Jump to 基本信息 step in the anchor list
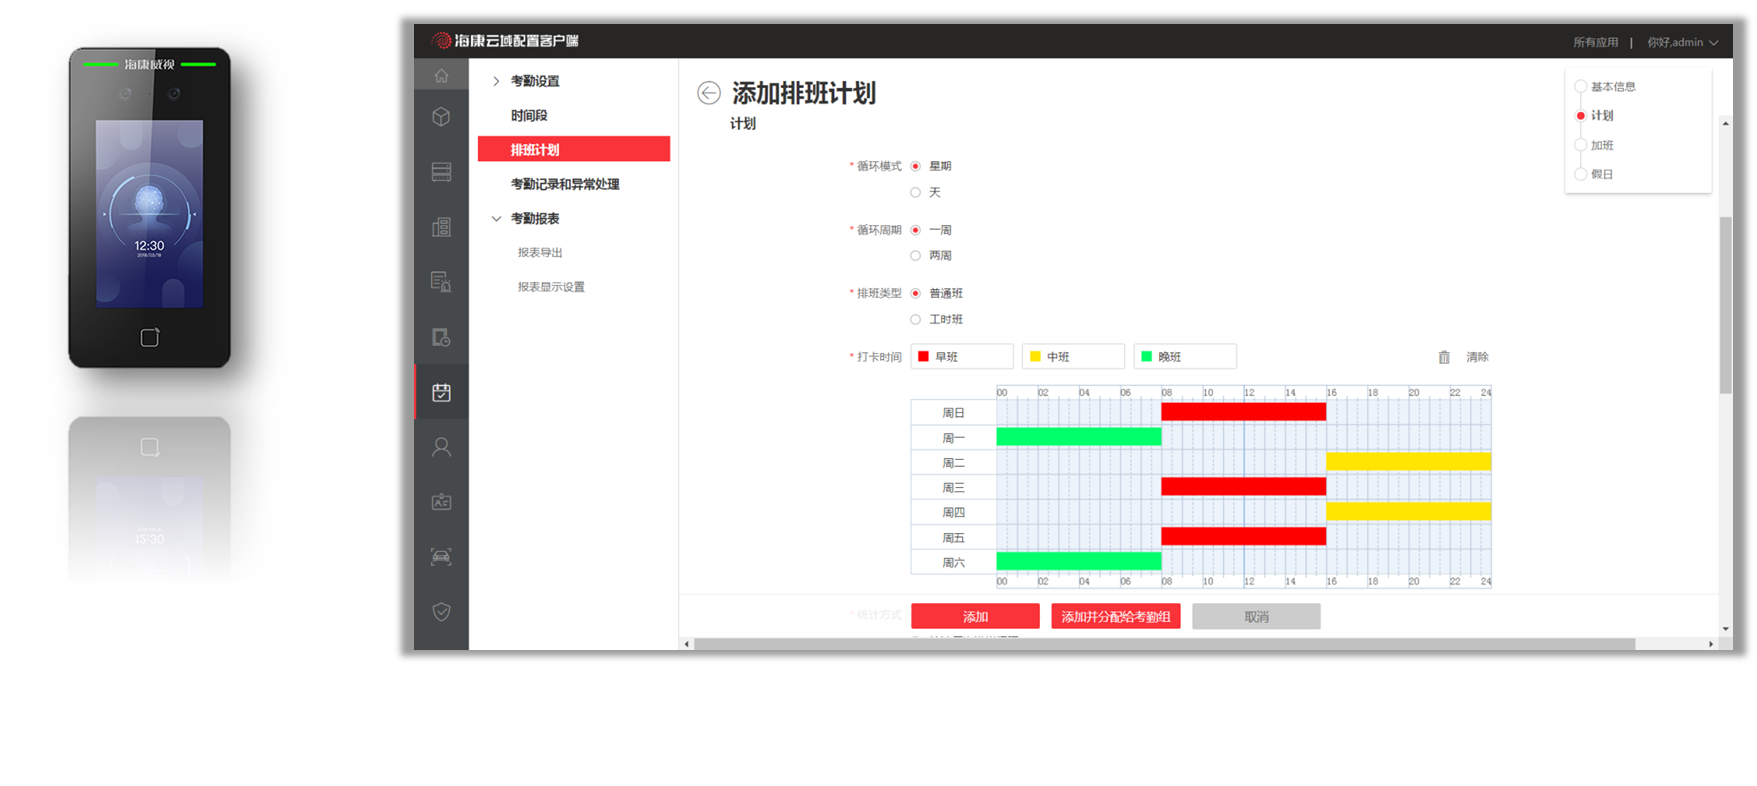1757x786 pixels. click(1613, 87)
